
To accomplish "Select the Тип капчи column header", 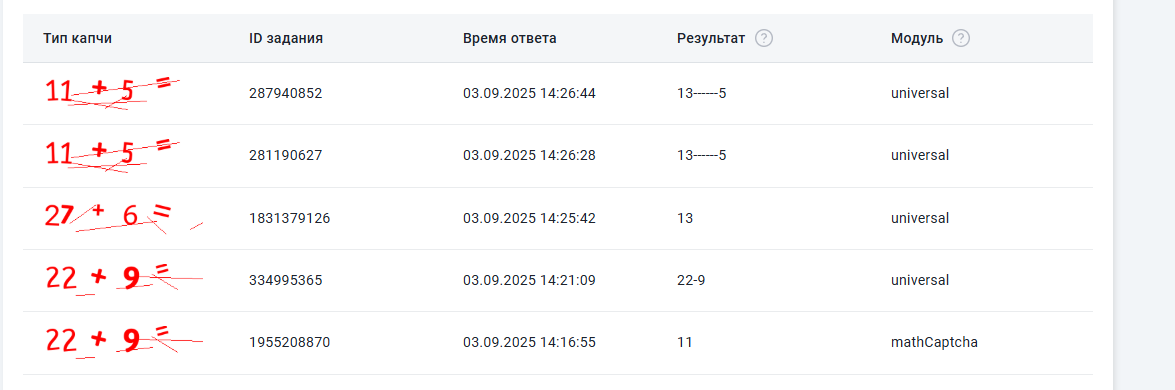I will (78, 38).
